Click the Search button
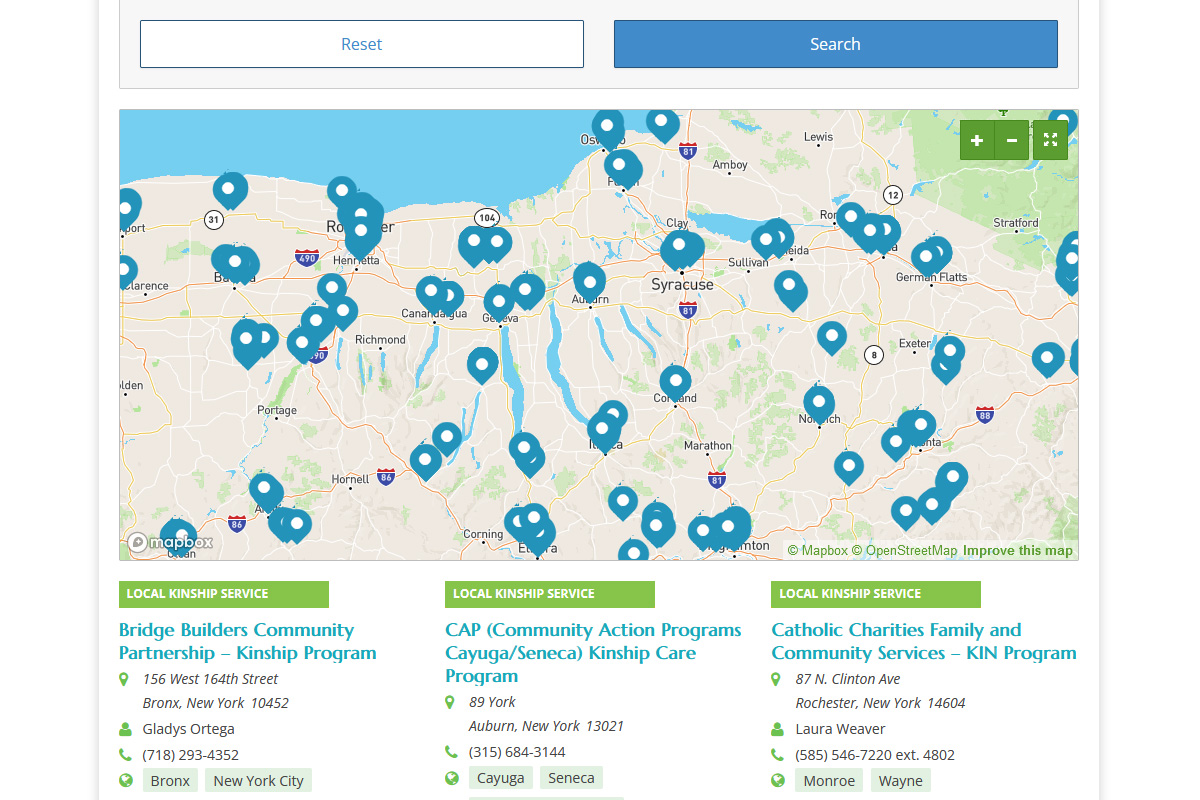The width and height of the screenshot is (1200, 800). [836, 44]
